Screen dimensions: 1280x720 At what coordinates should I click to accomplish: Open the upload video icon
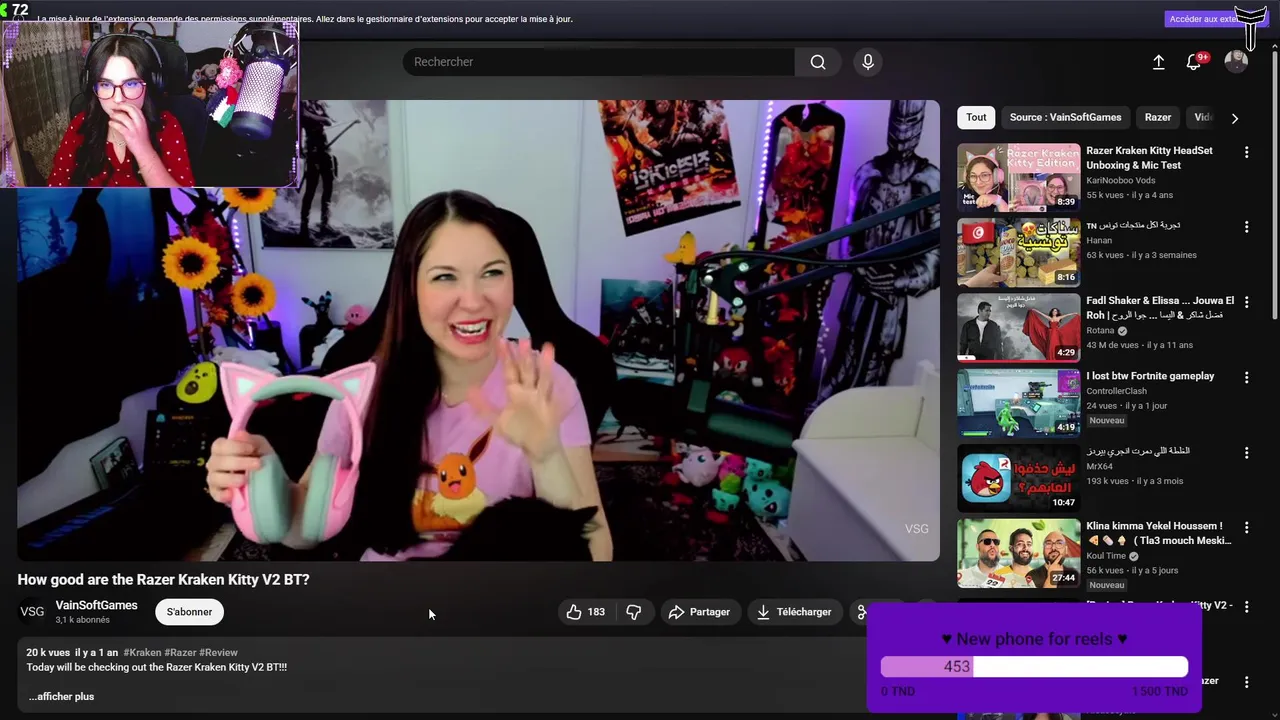[1158, 62]
